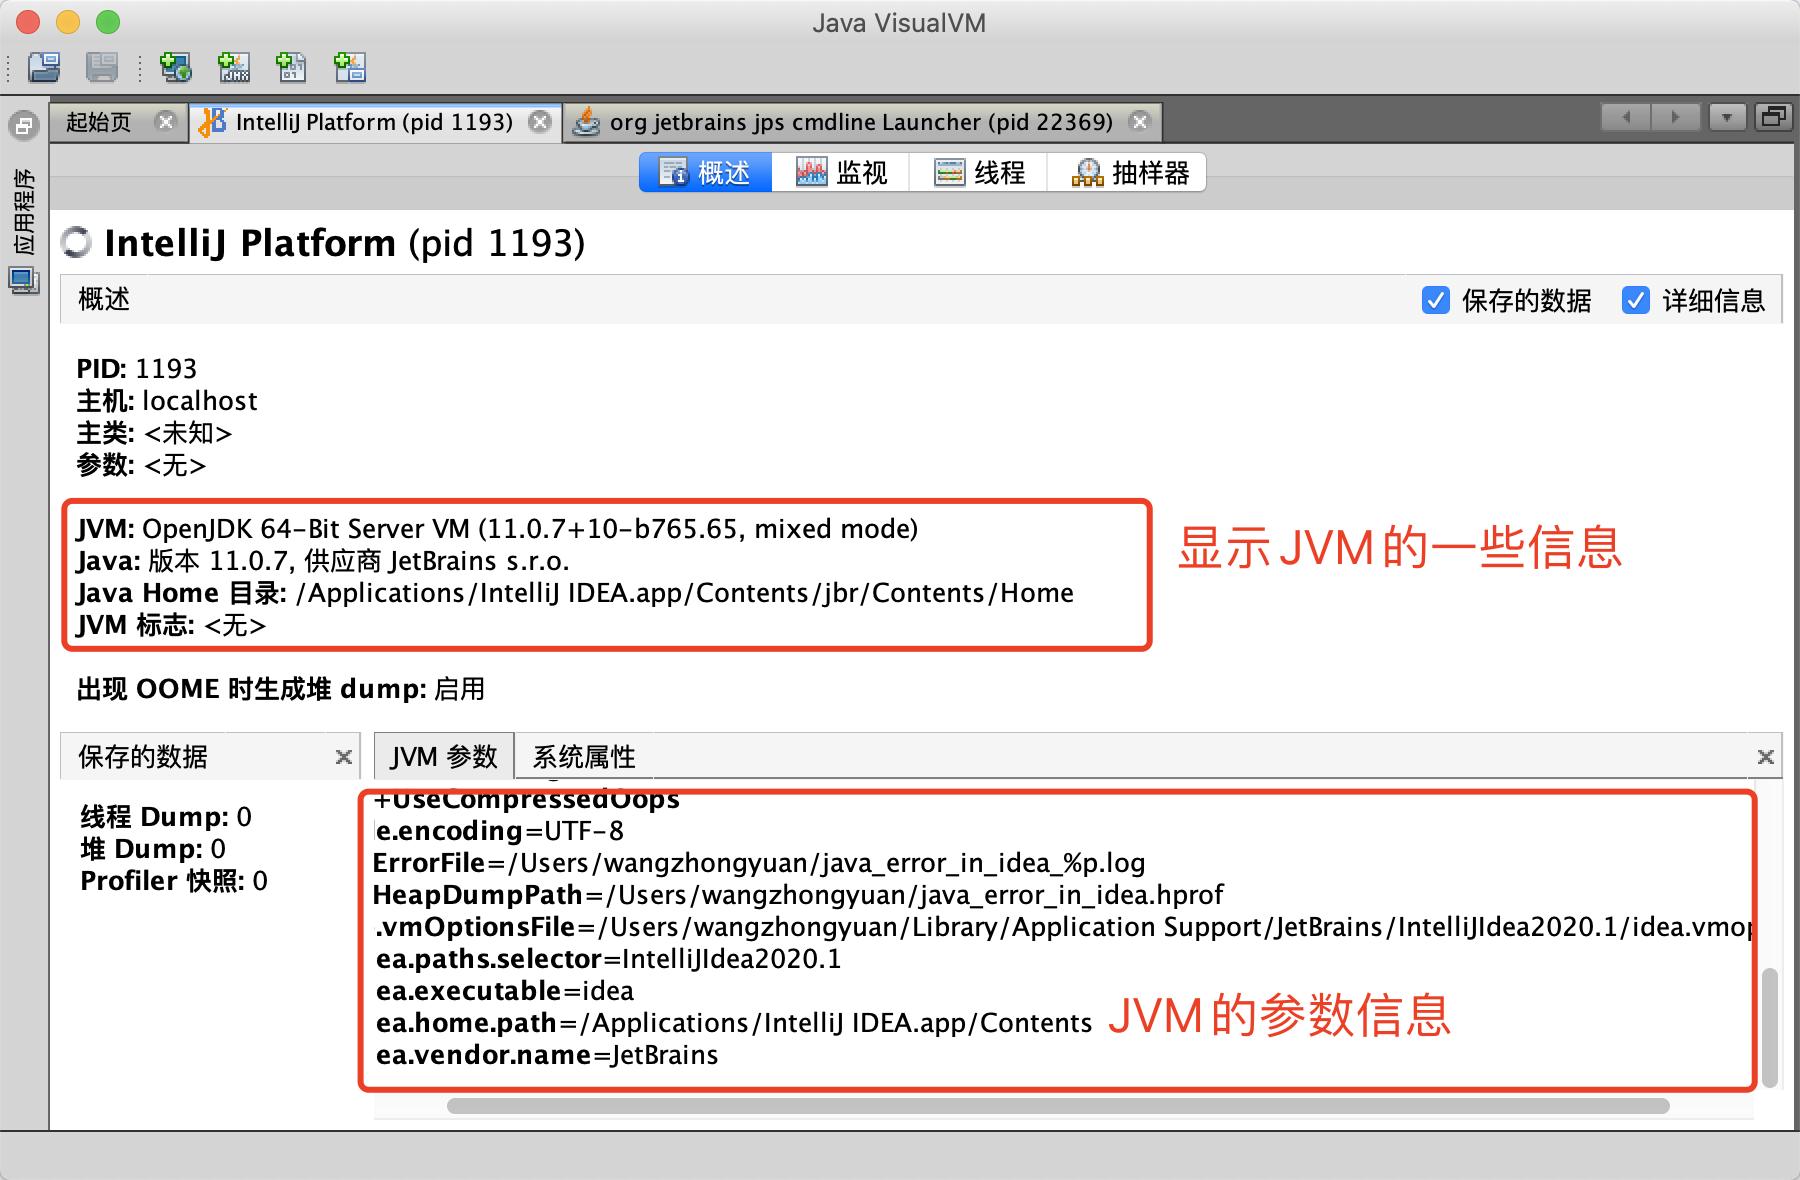This screenshot has width=1800, height=1180.
Task: Close the 起始页 tab
Action: 166,122
